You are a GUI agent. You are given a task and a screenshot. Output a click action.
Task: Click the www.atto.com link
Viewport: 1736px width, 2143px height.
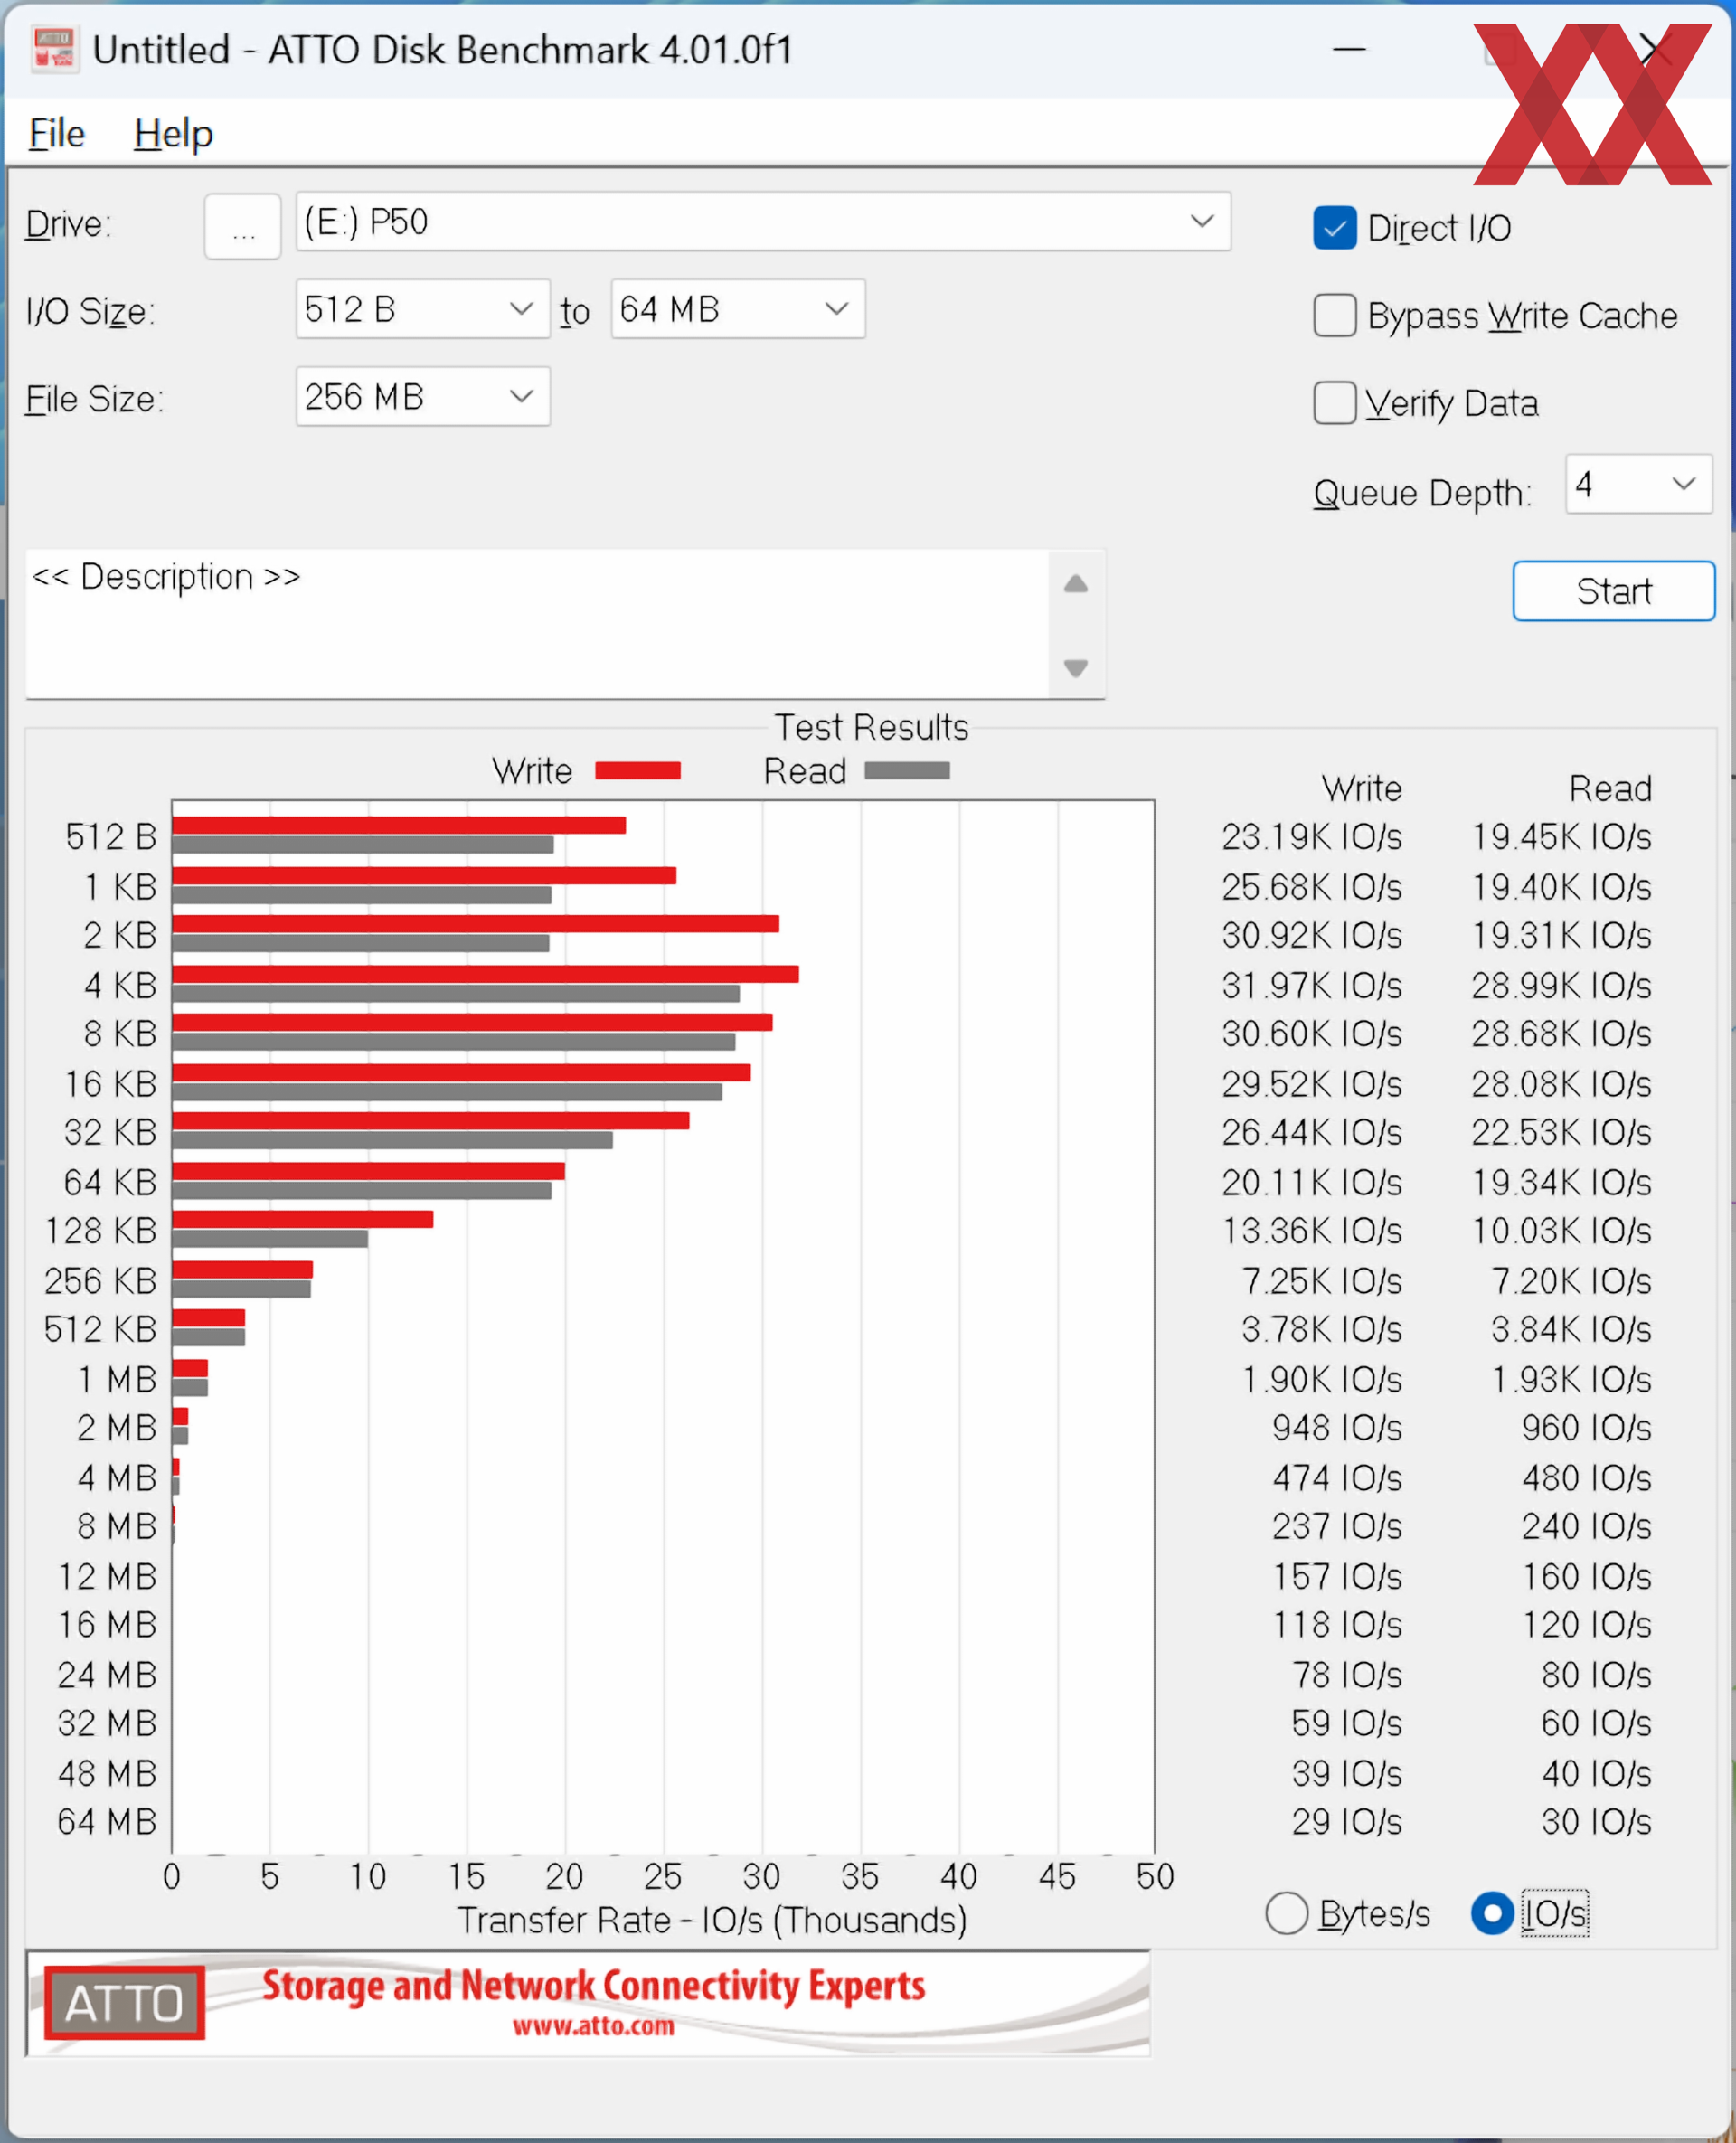tap(593, 2026)
